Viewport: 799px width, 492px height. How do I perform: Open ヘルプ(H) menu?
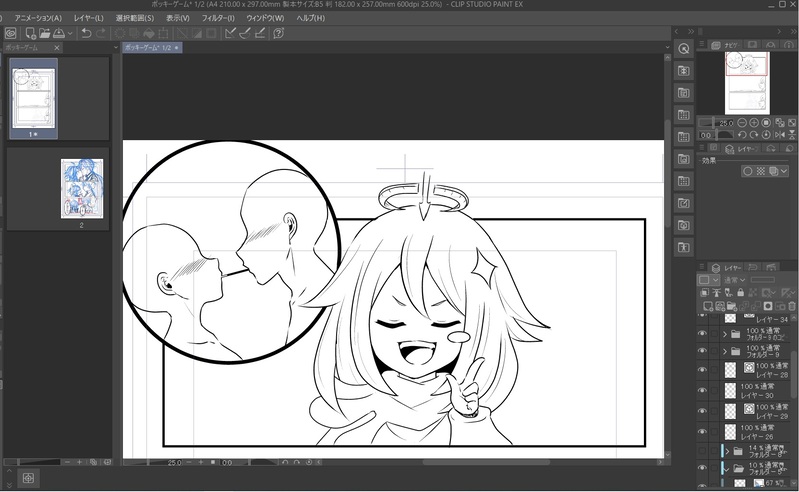(310, 18)
